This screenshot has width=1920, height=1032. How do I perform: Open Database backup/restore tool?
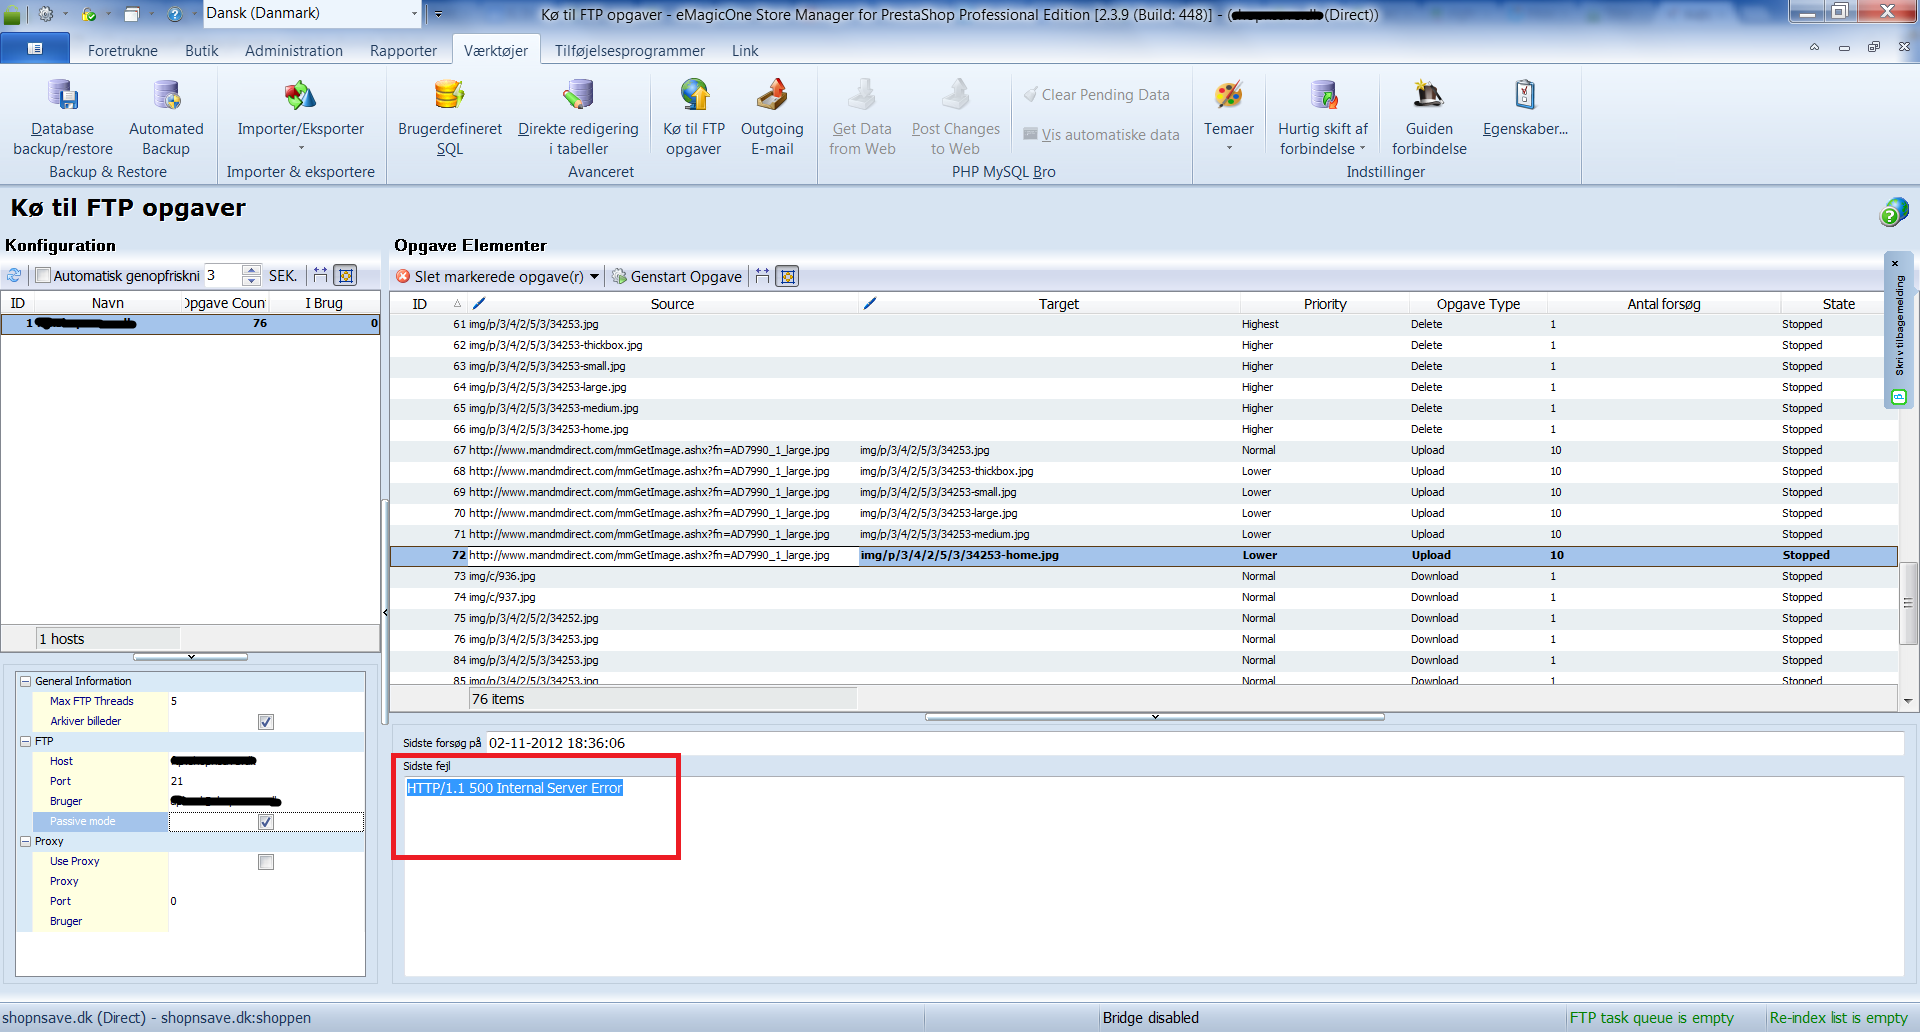(x=63, y=118)
